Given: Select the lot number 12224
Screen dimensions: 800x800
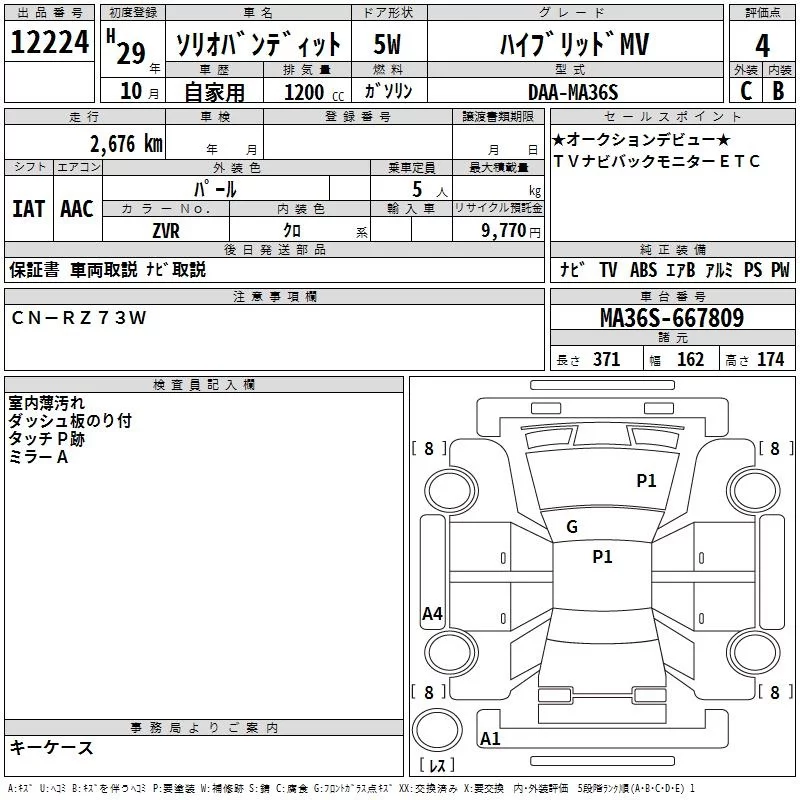Looking at the screenshot, I should click(x=50, y=42).
